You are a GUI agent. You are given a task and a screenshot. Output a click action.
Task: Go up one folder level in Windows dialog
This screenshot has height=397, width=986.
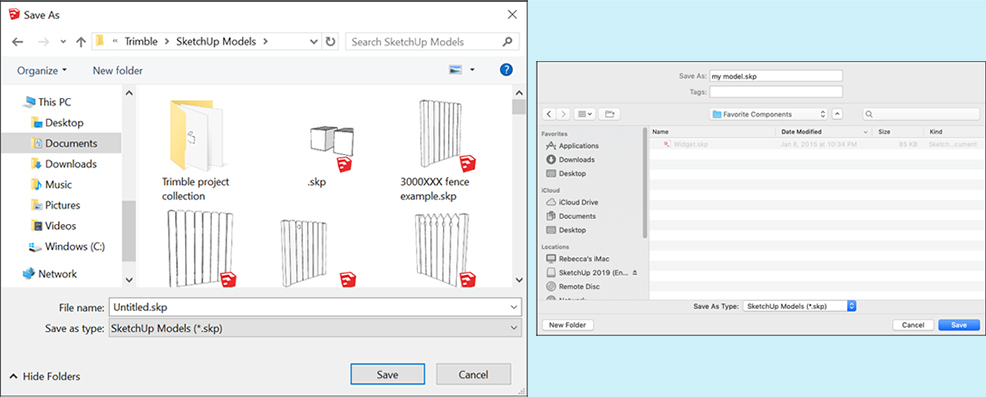(80, 42)
